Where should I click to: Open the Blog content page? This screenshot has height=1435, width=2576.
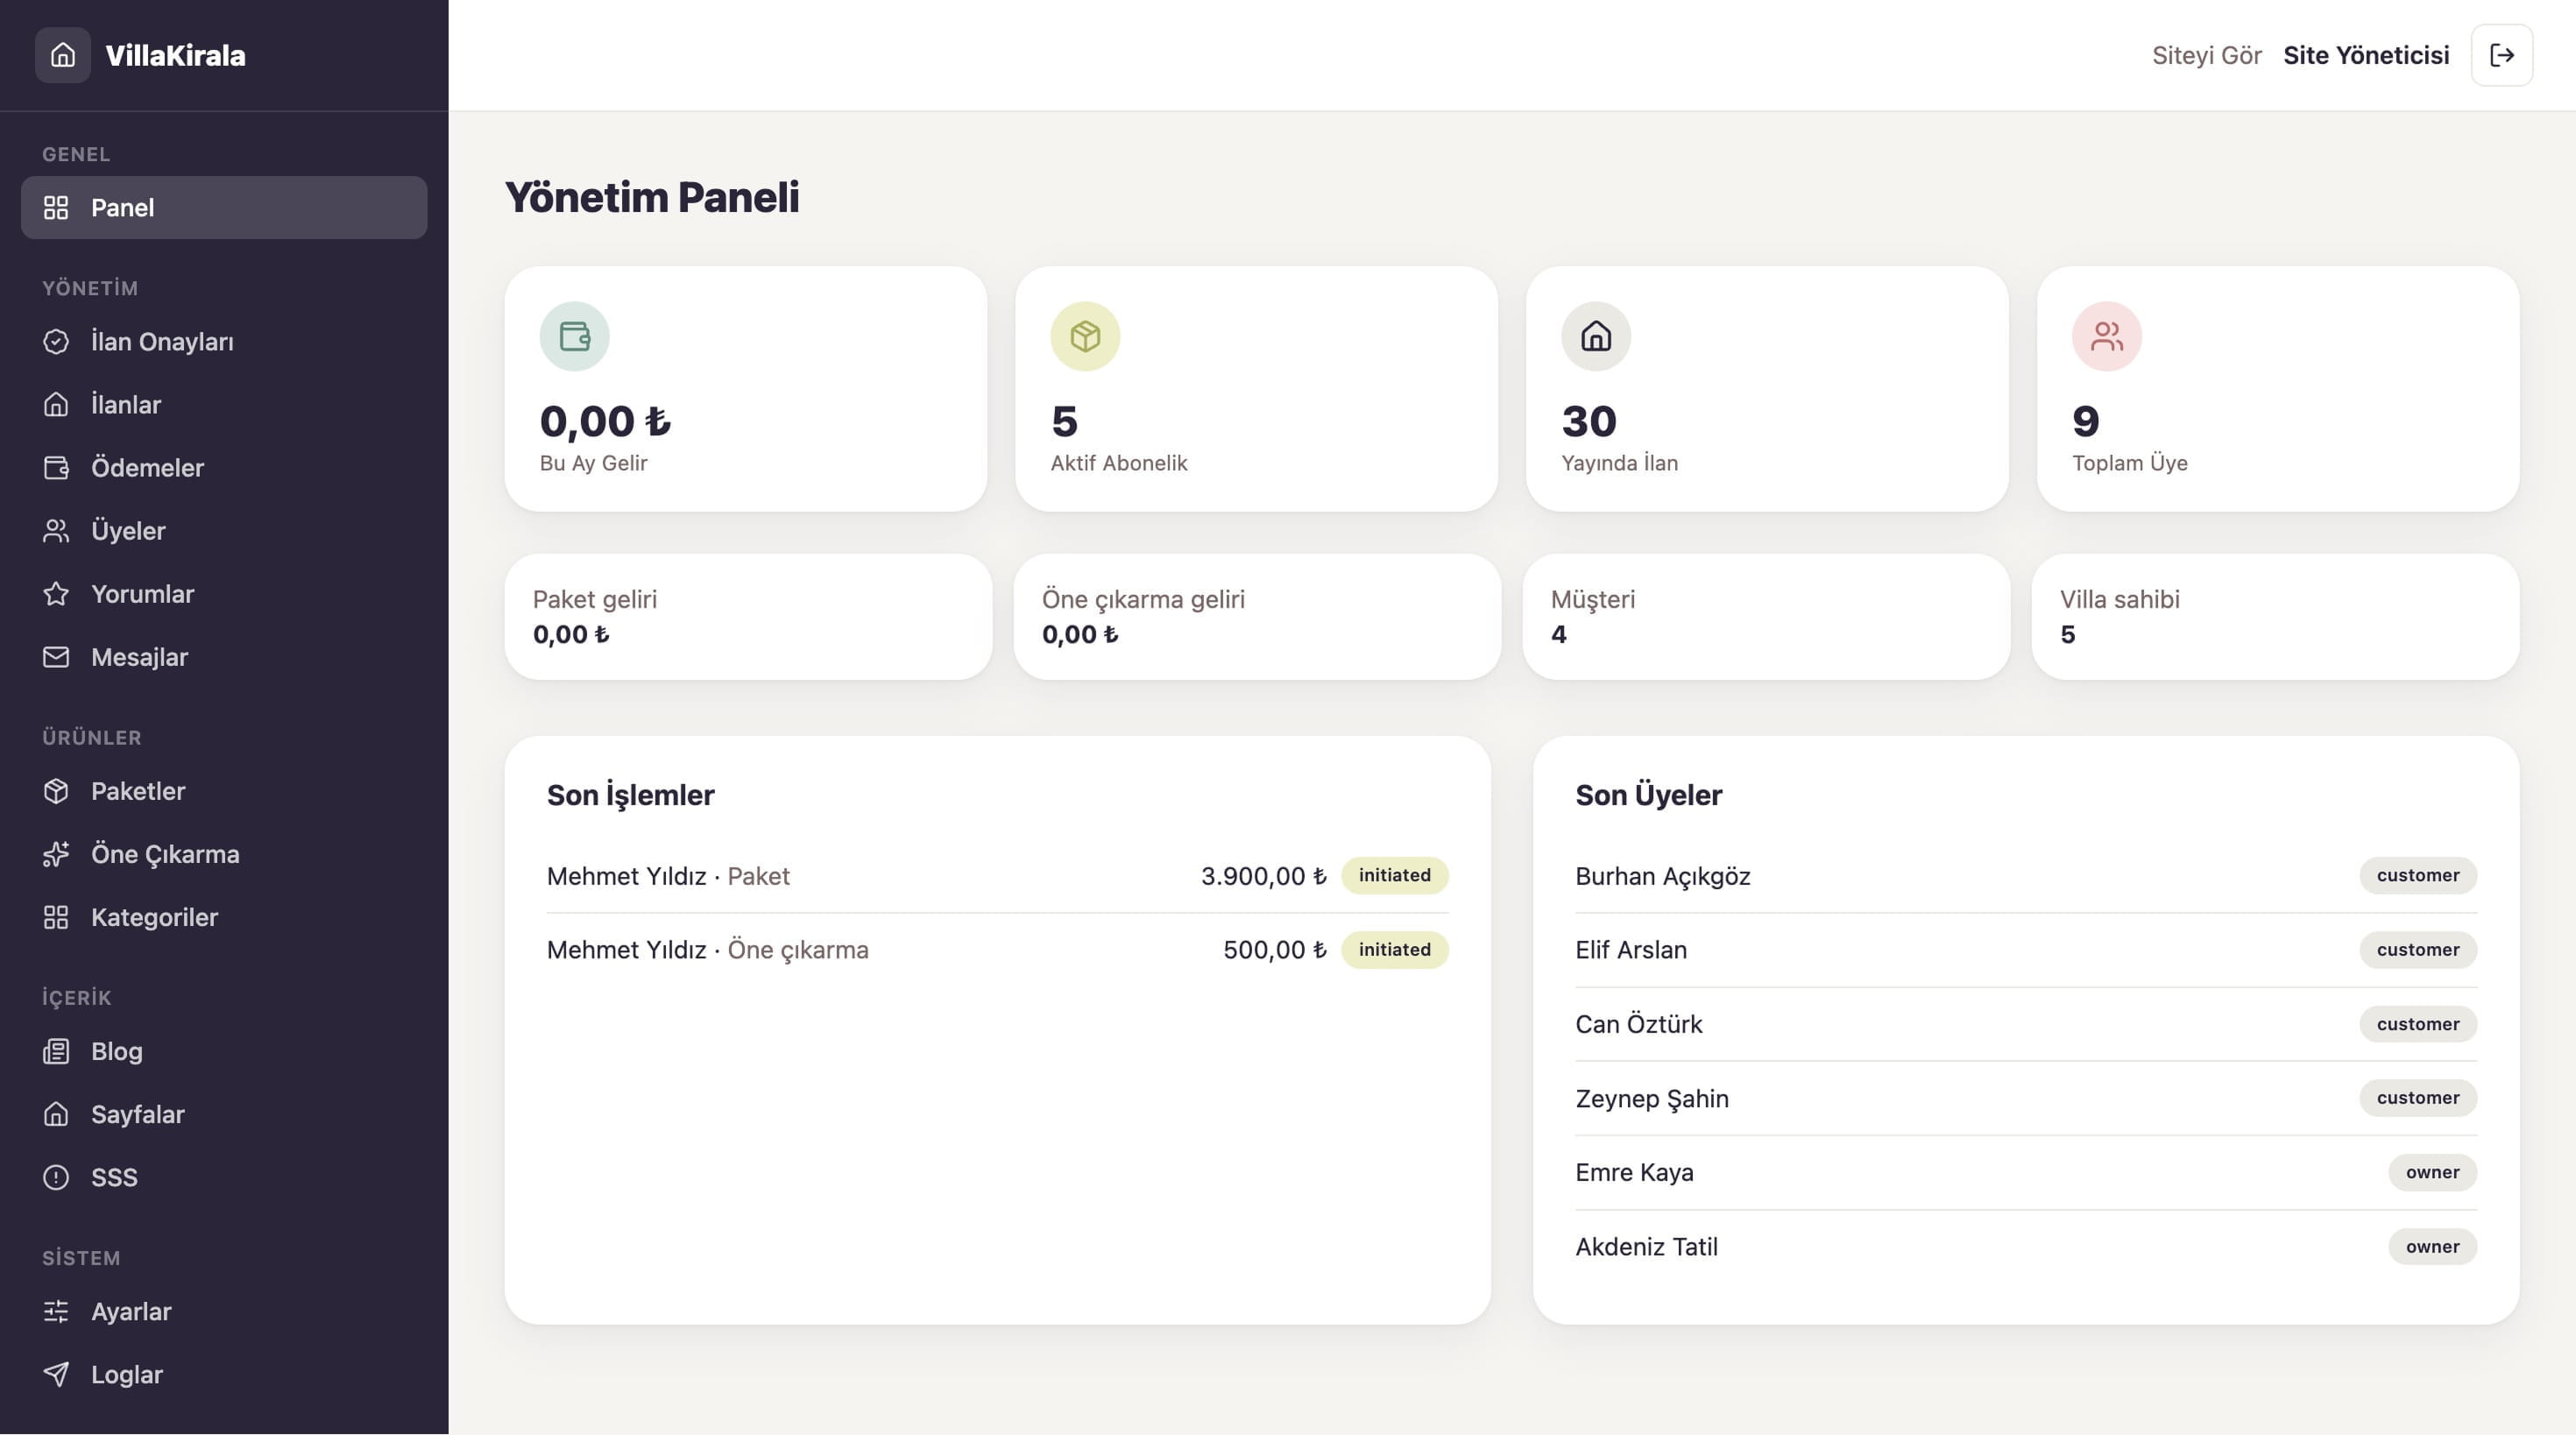tap(224, 1051)
